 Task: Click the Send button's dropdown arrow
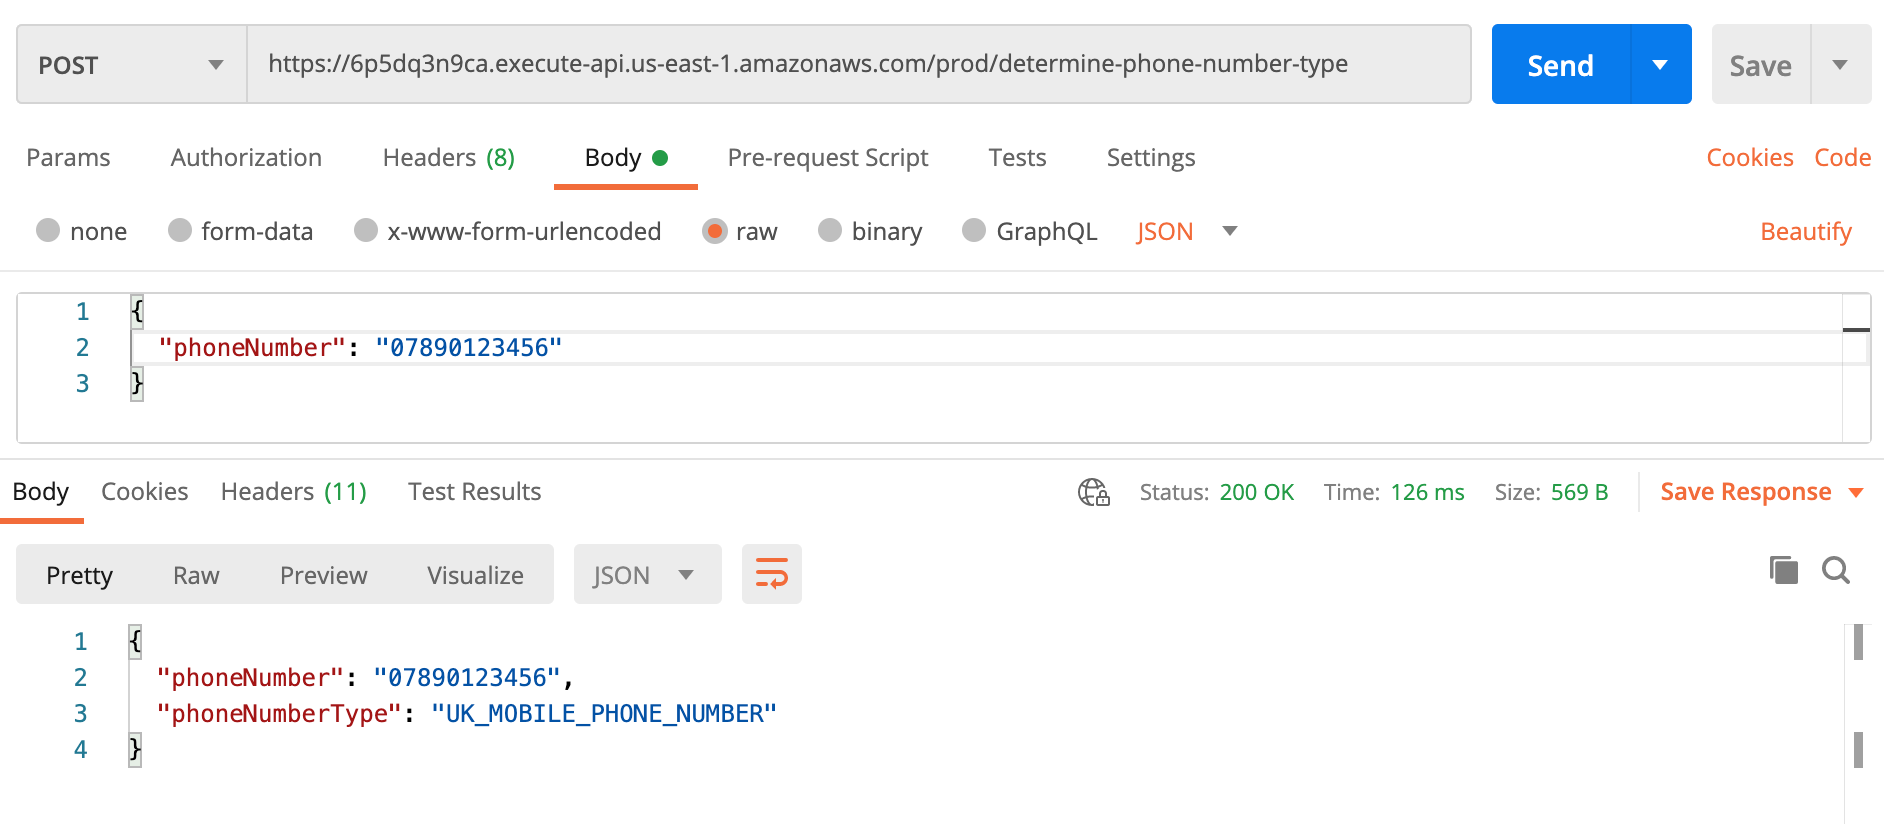(1660, 65)
